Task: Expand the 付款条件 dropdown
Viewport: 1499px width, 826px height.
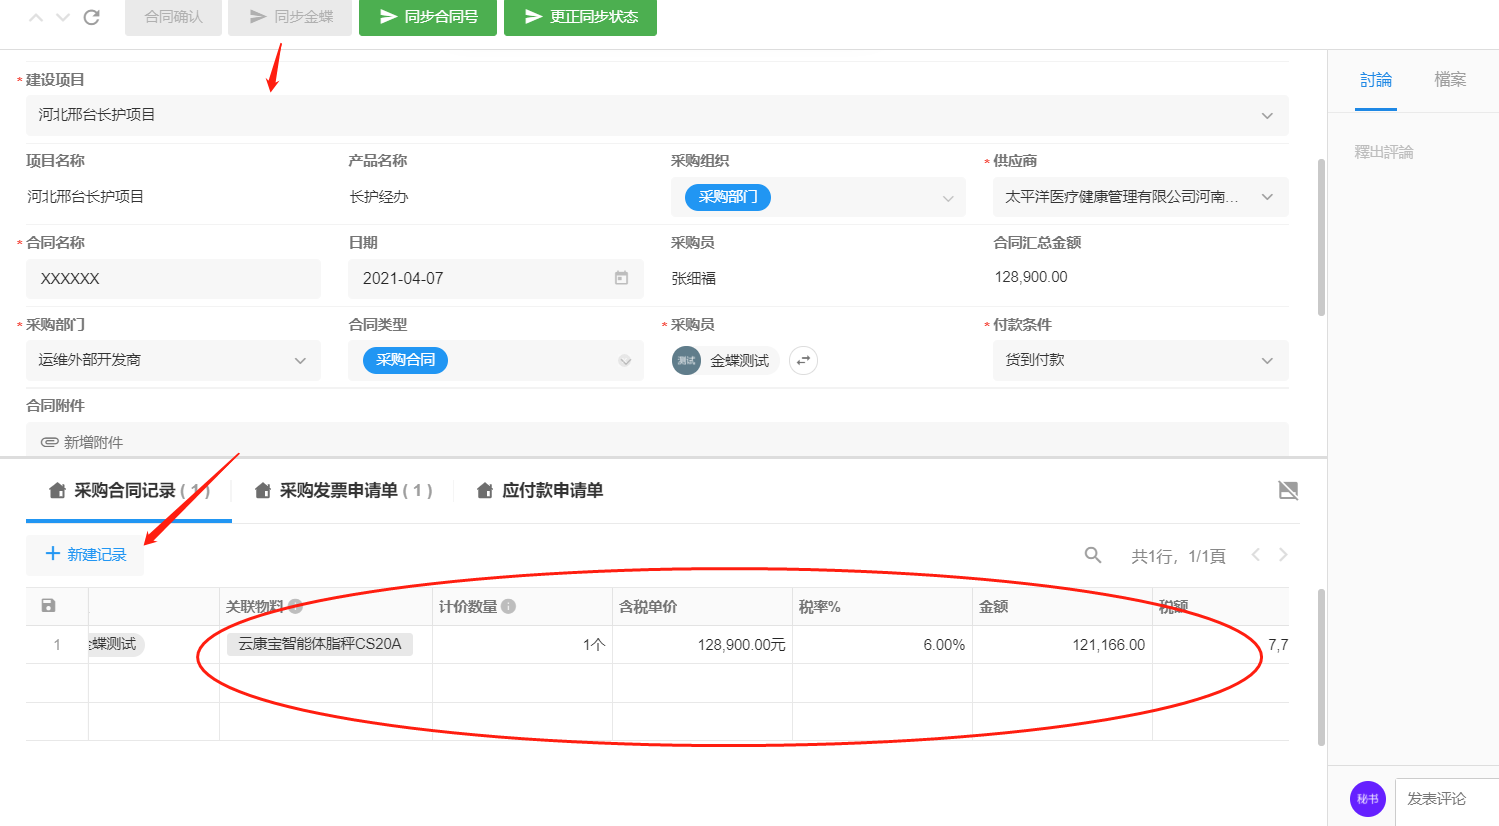Action: pos(1267,360)
